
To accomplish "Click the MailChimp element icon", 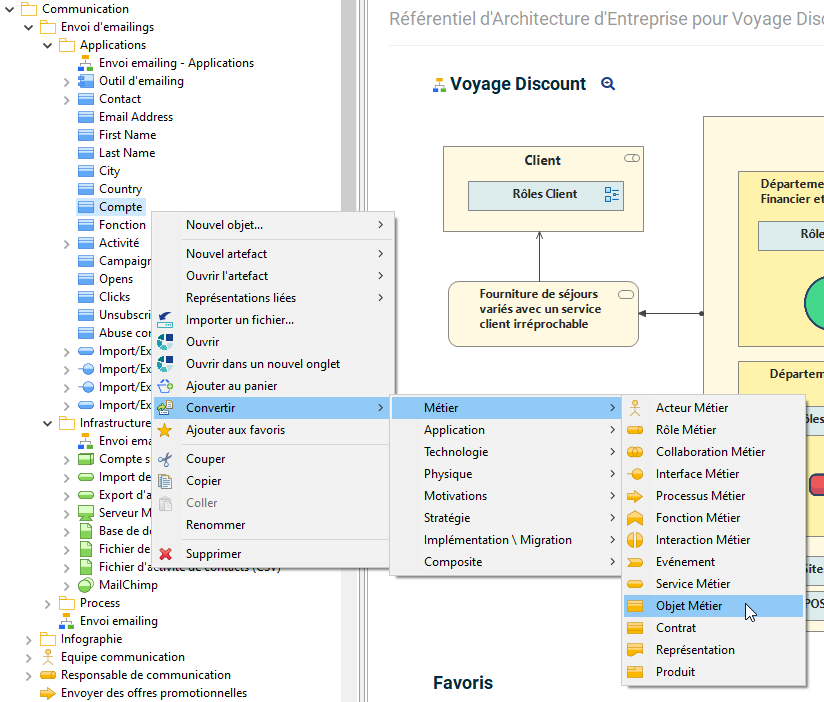I will pos(86,585).
